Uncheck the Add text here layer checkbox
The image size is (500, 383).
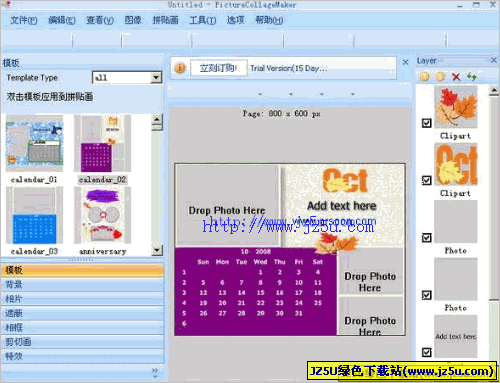[426, 352]
